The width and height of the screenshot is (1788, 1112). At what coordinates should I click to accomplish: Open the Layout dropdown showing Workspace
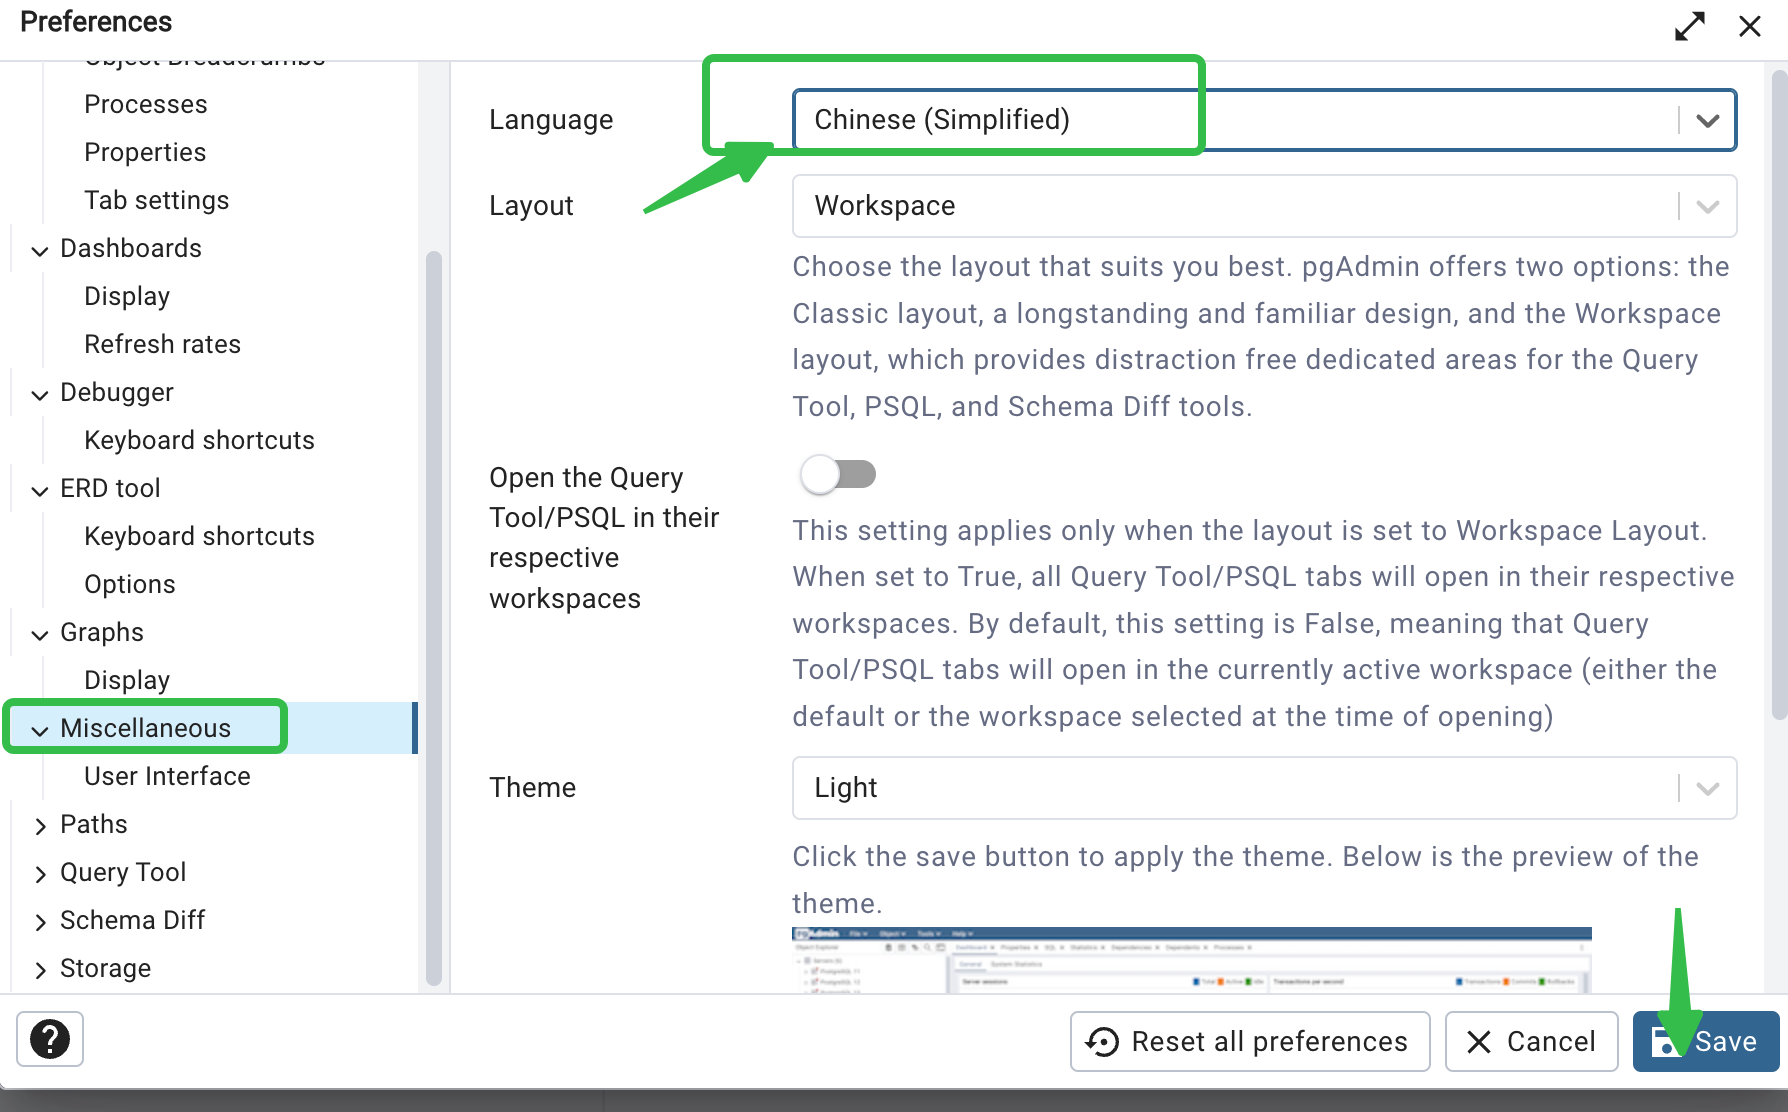[x=1264, y=206]
